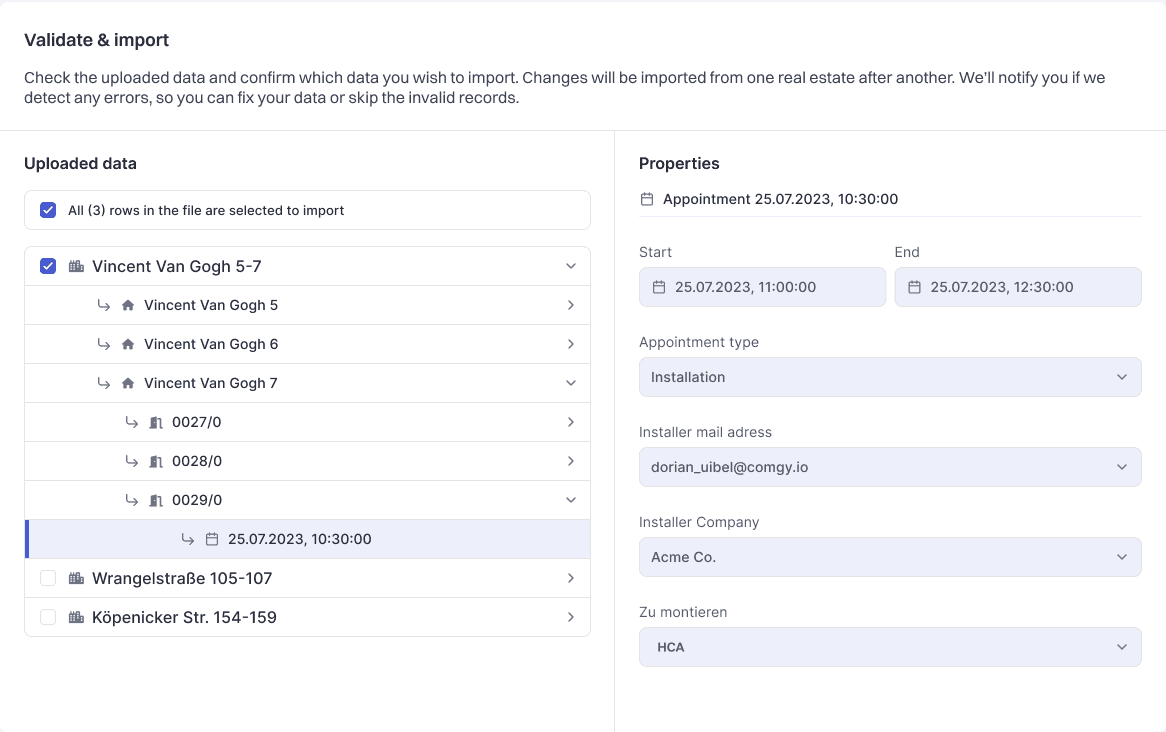Viewport: 1166px width, 732px height.
Task: Click building icon beside Vincent Van Gogh 5-7
Action: coord(76,266)
